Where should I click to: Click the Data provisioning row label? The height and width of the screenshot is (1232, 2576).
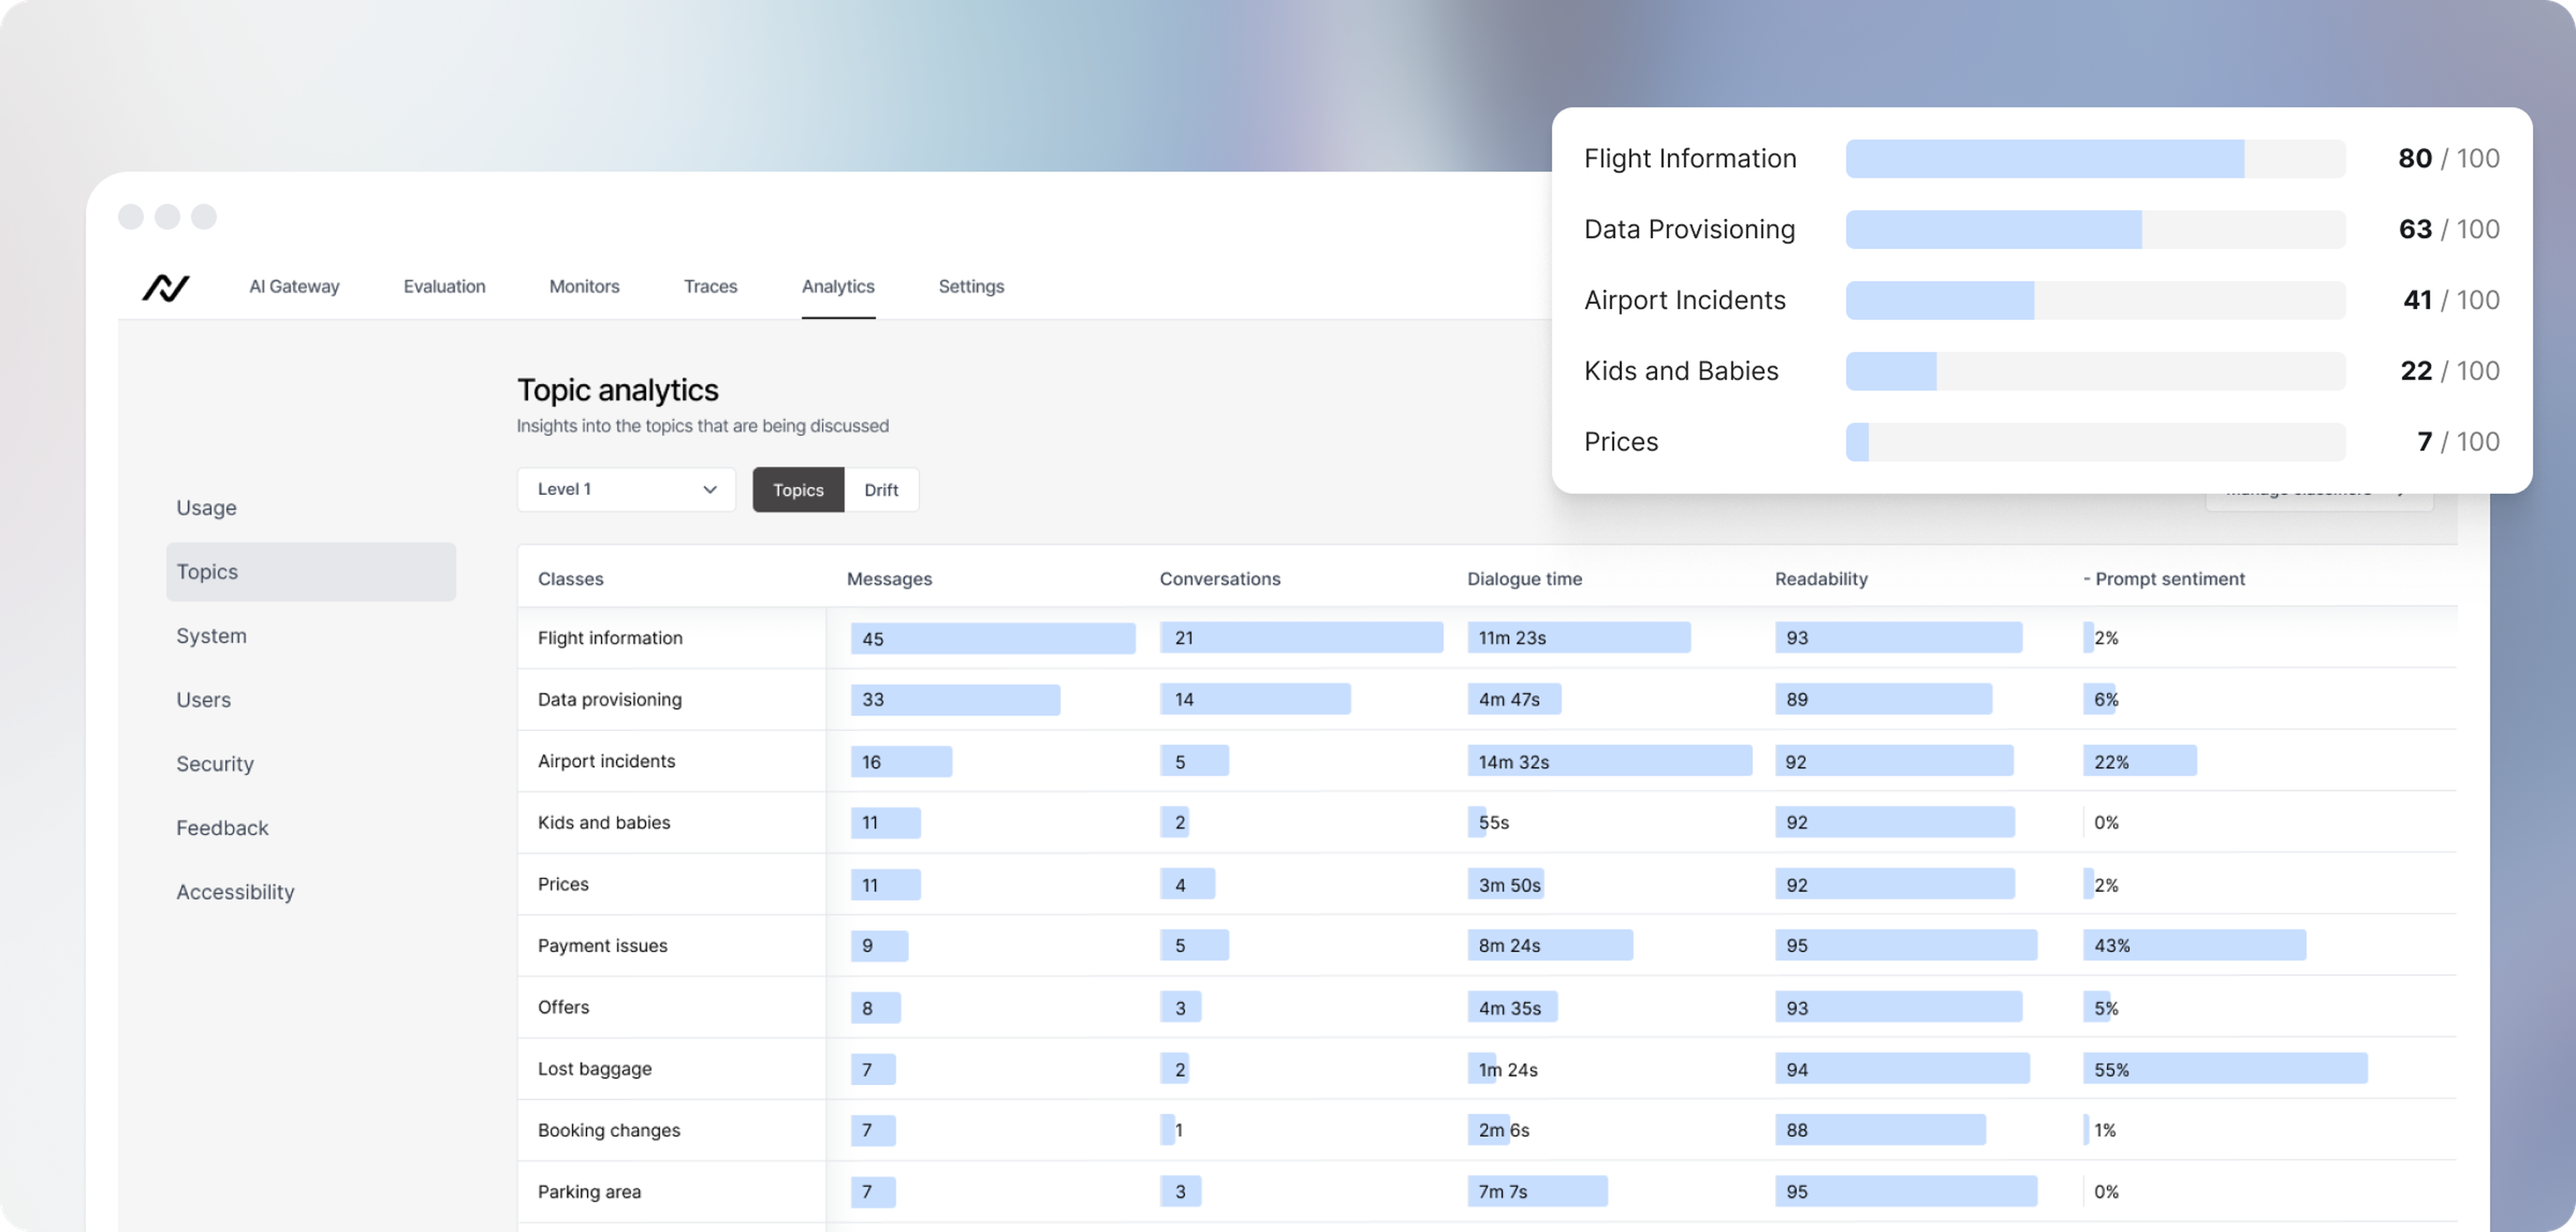tap(610, 699)
